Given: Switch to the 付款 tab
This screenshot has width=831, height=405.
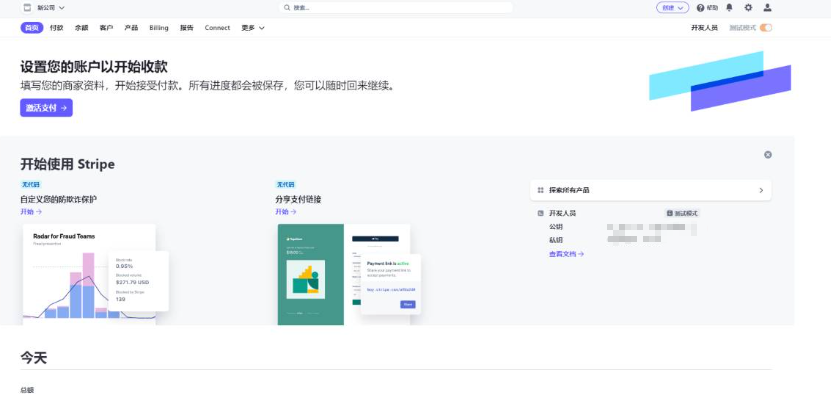Looking at the screenshot, I should click(x=57, y=28).
